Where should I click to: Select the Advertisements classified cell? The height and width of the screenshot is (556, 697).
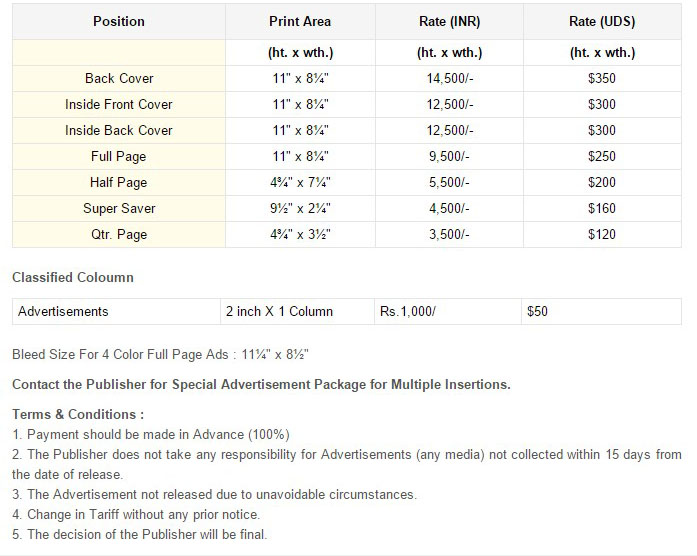click(x=116, y=312)
